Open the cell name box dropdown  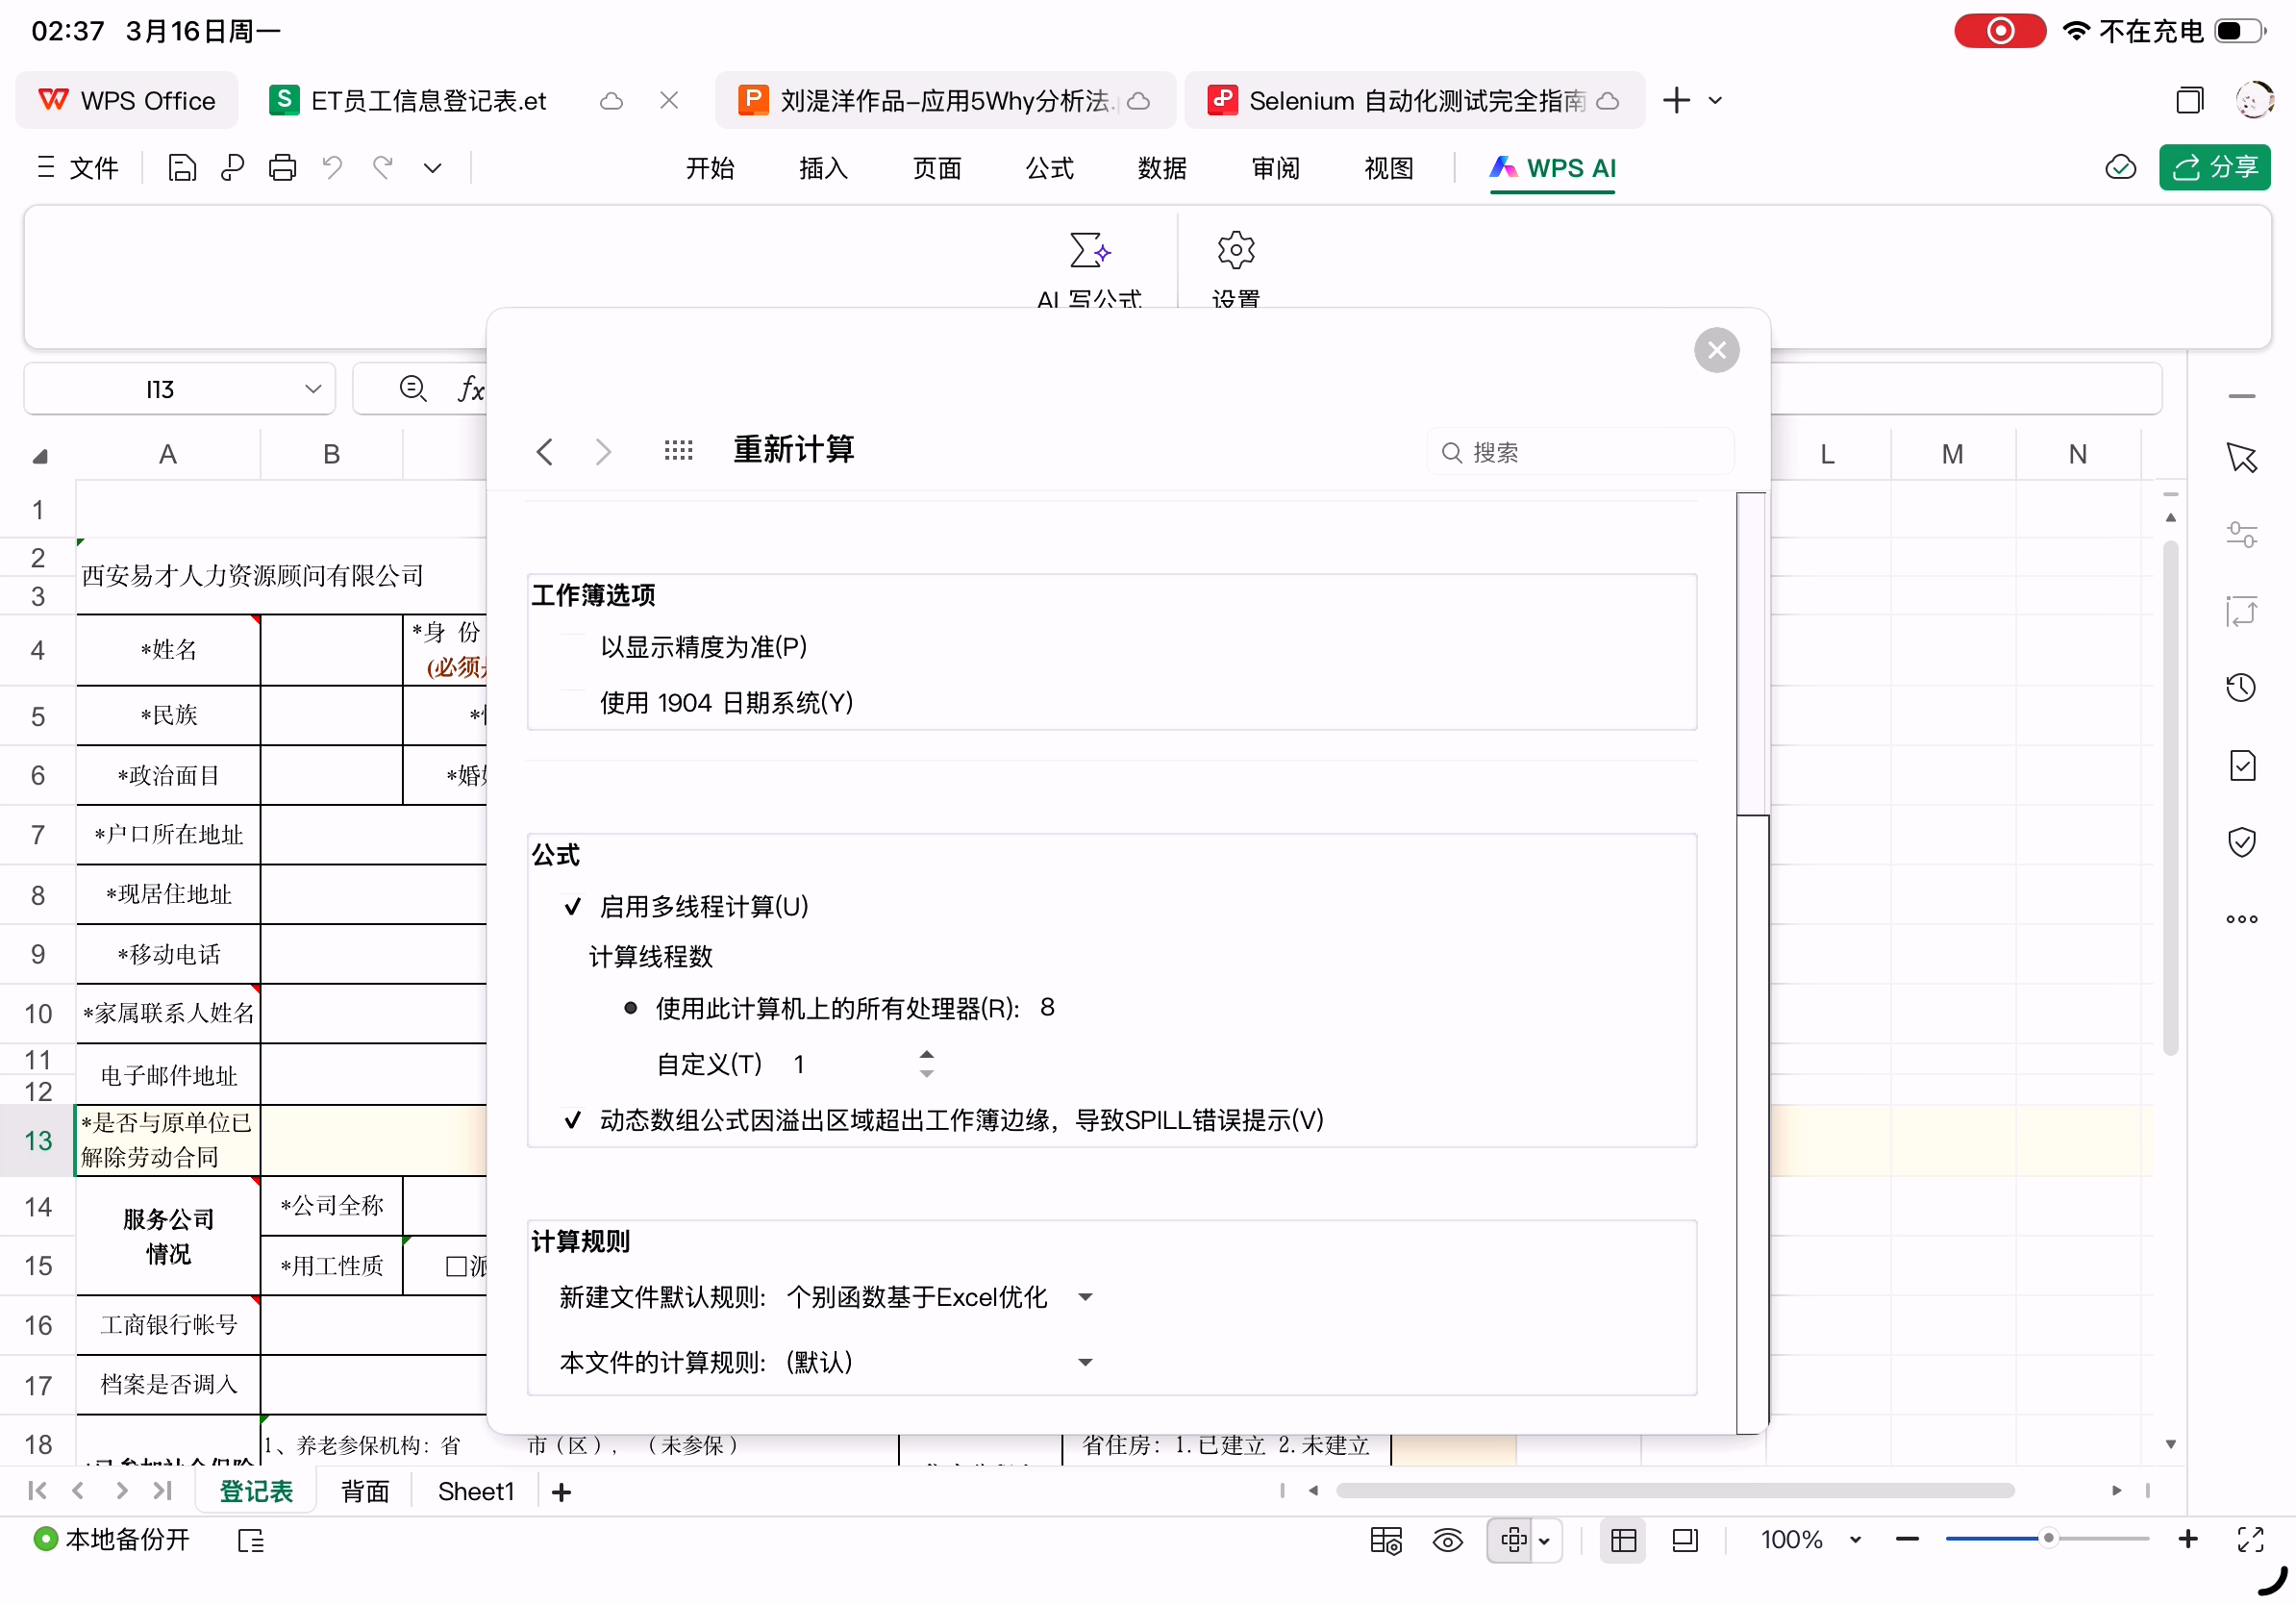point(312,389)
